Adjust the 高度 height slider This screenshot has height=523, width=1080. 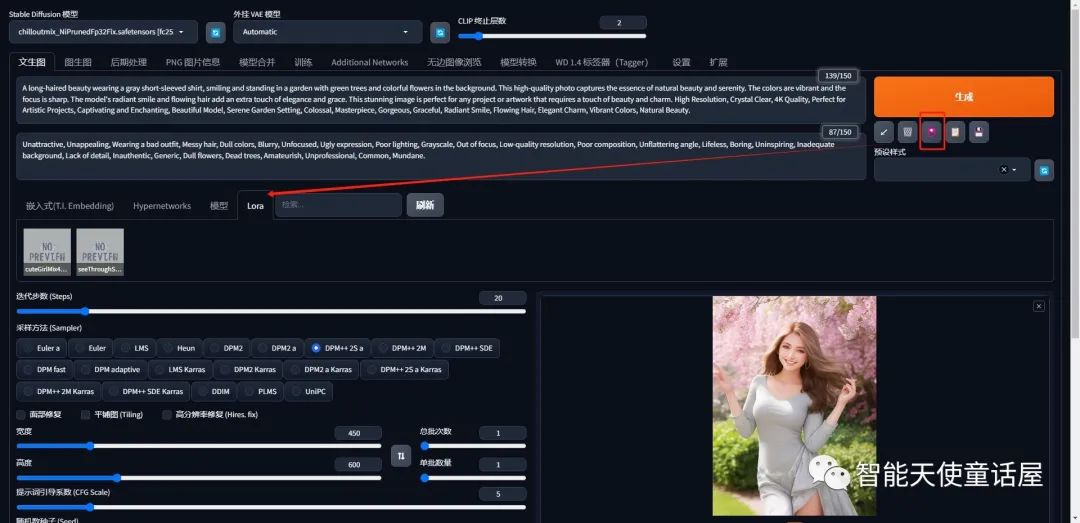(198, 478)
